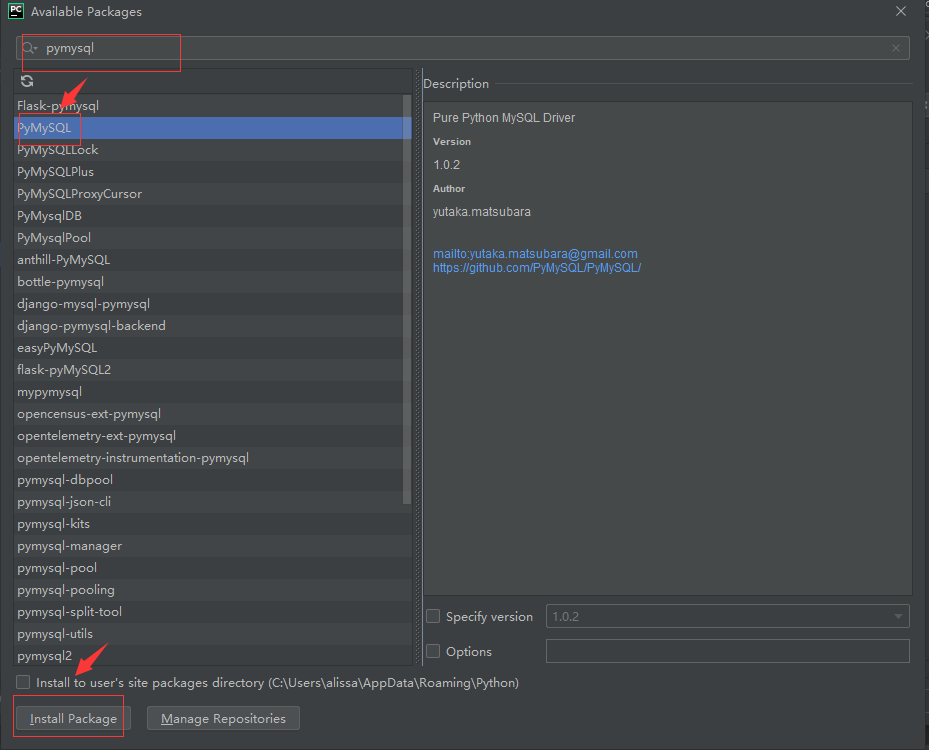Click the reload package list icon
929x750 pixels.
[x=27, y=81]
